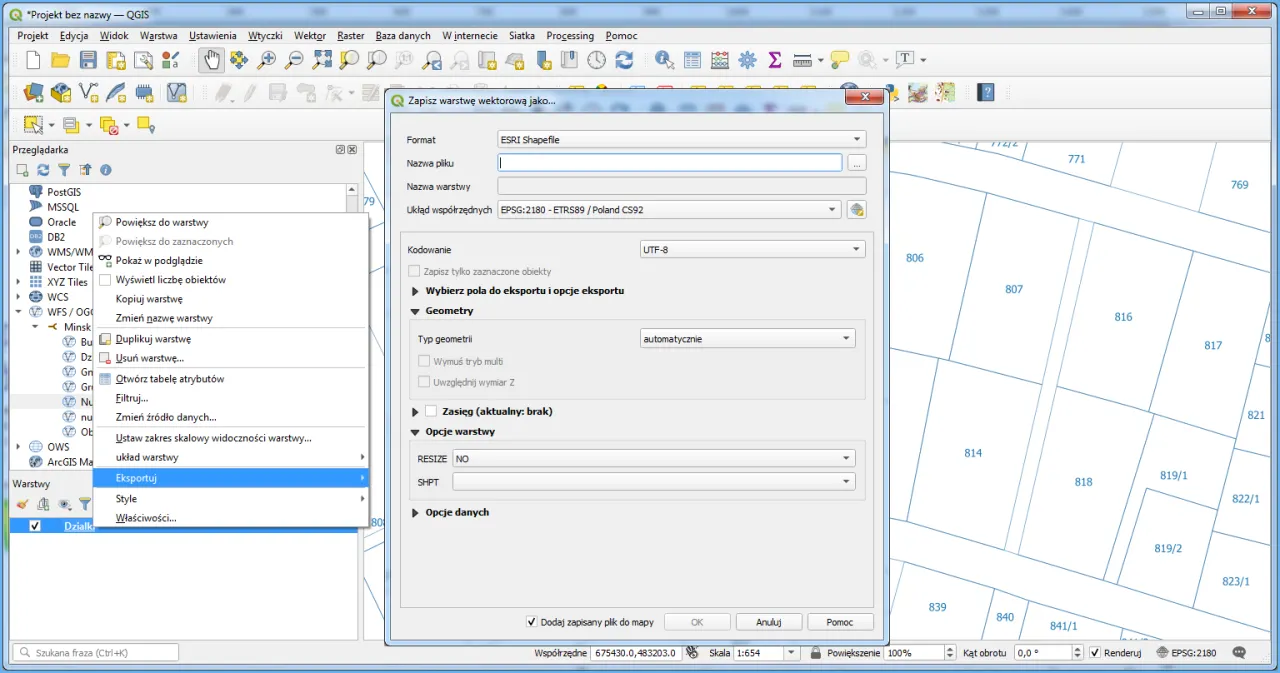Open the Identify Features tool
1280x673 pixels.
664,60
